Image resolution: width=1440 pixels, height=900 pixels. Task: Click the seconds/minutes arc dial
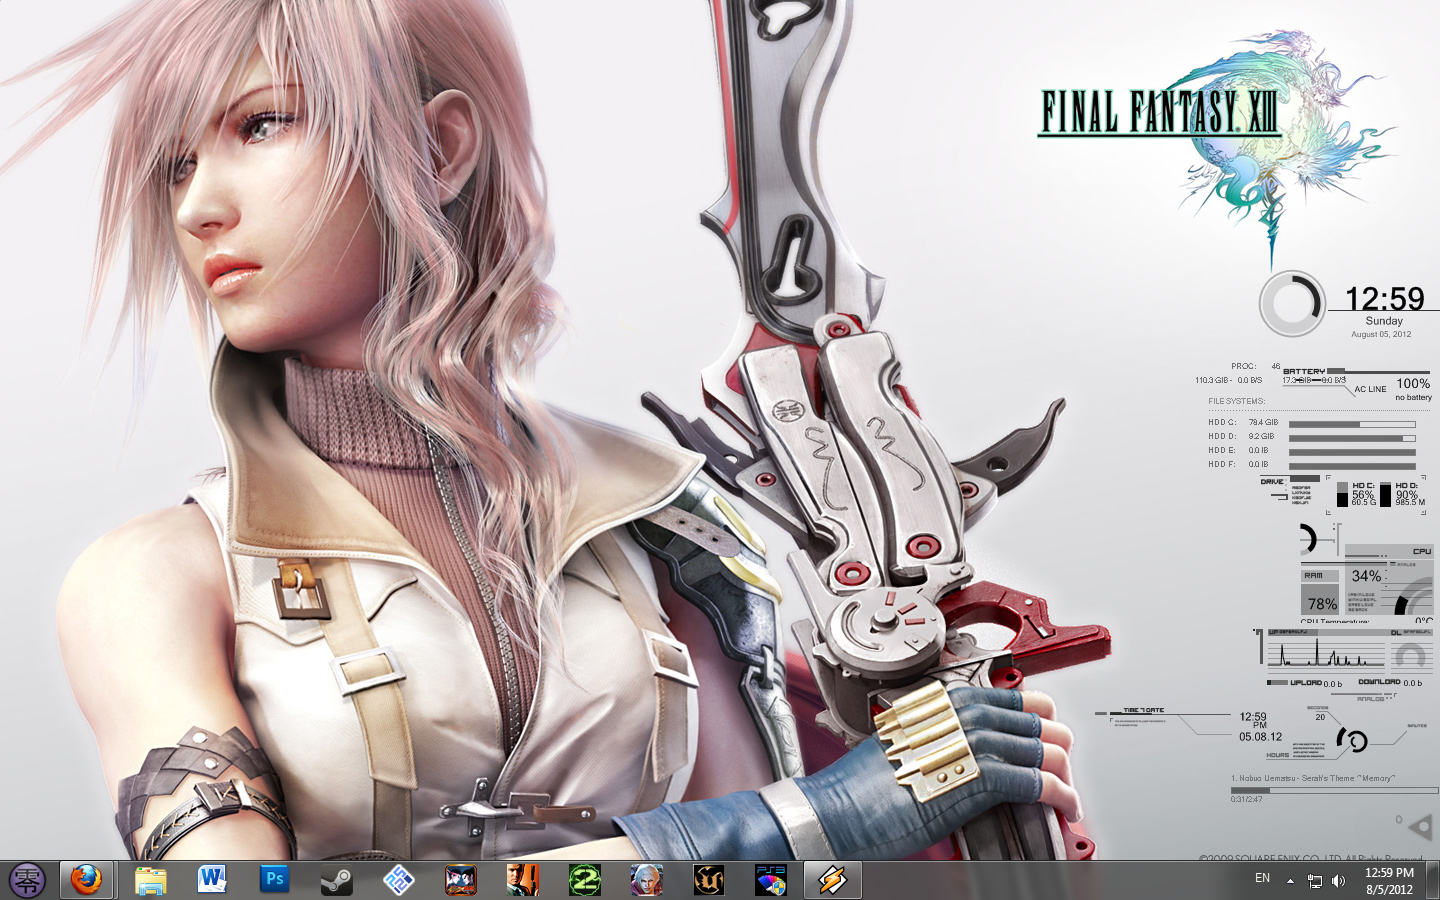pyautogui.click(x=1351, y=740)
